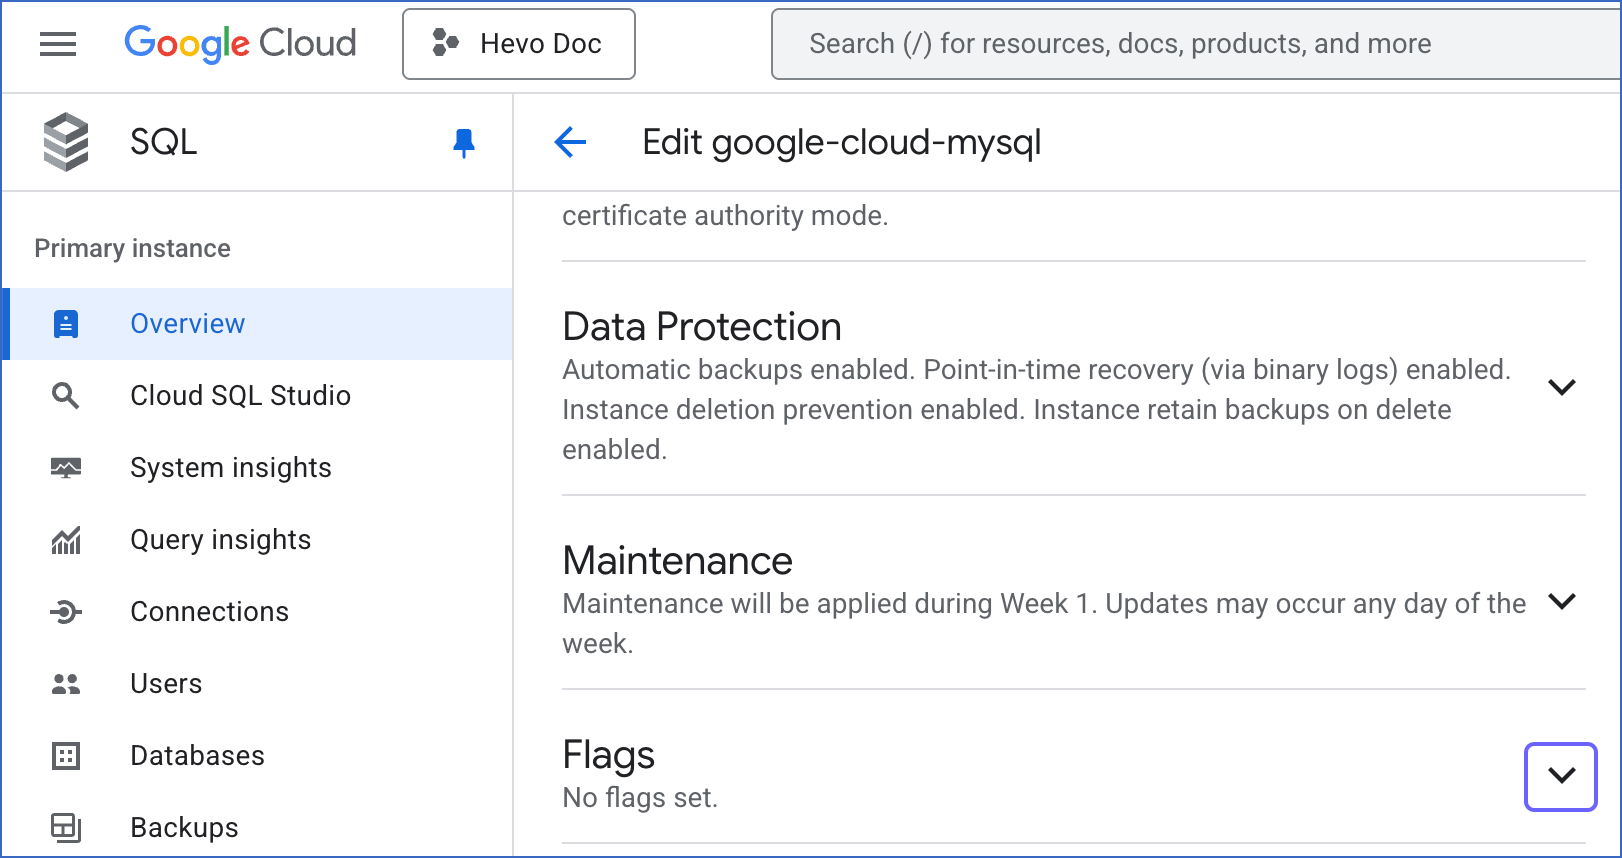Click the 'Primary instance' label
The width and height of the screenshot is (1622, 858).
[x=132, y=248]
